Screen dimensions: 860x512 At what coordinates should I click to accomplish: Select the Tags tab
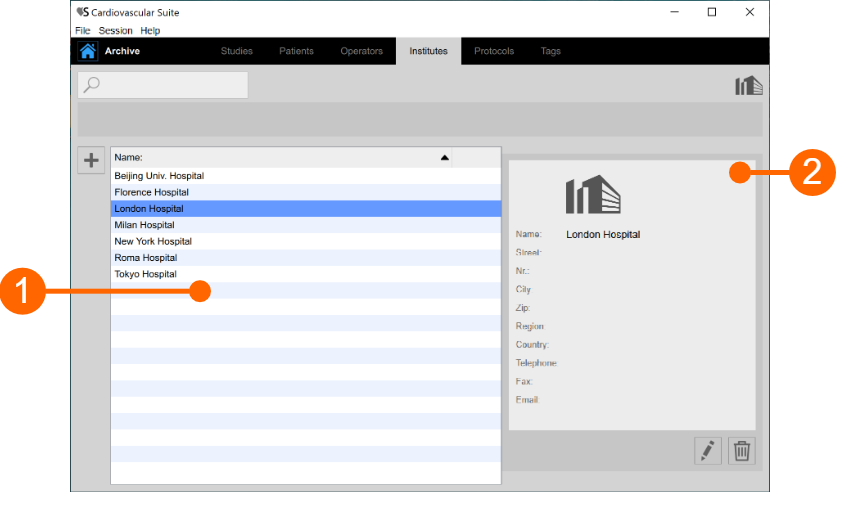pos(551,51)
